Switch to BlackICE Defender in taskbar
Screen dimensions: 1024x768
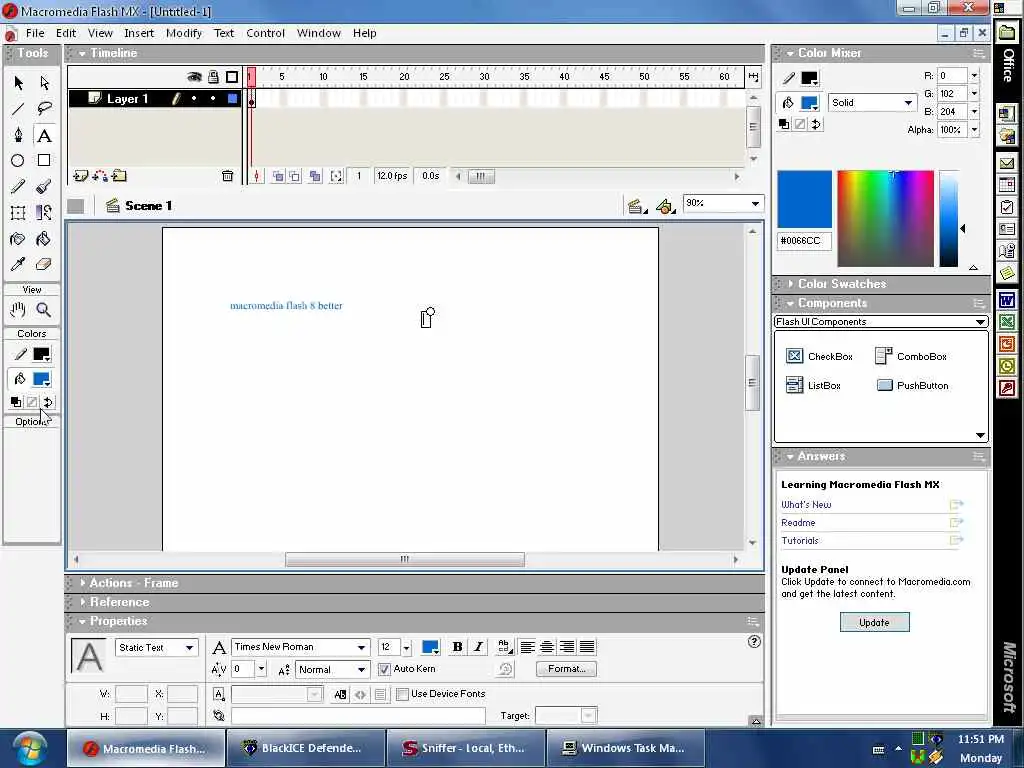click(306, 748)
